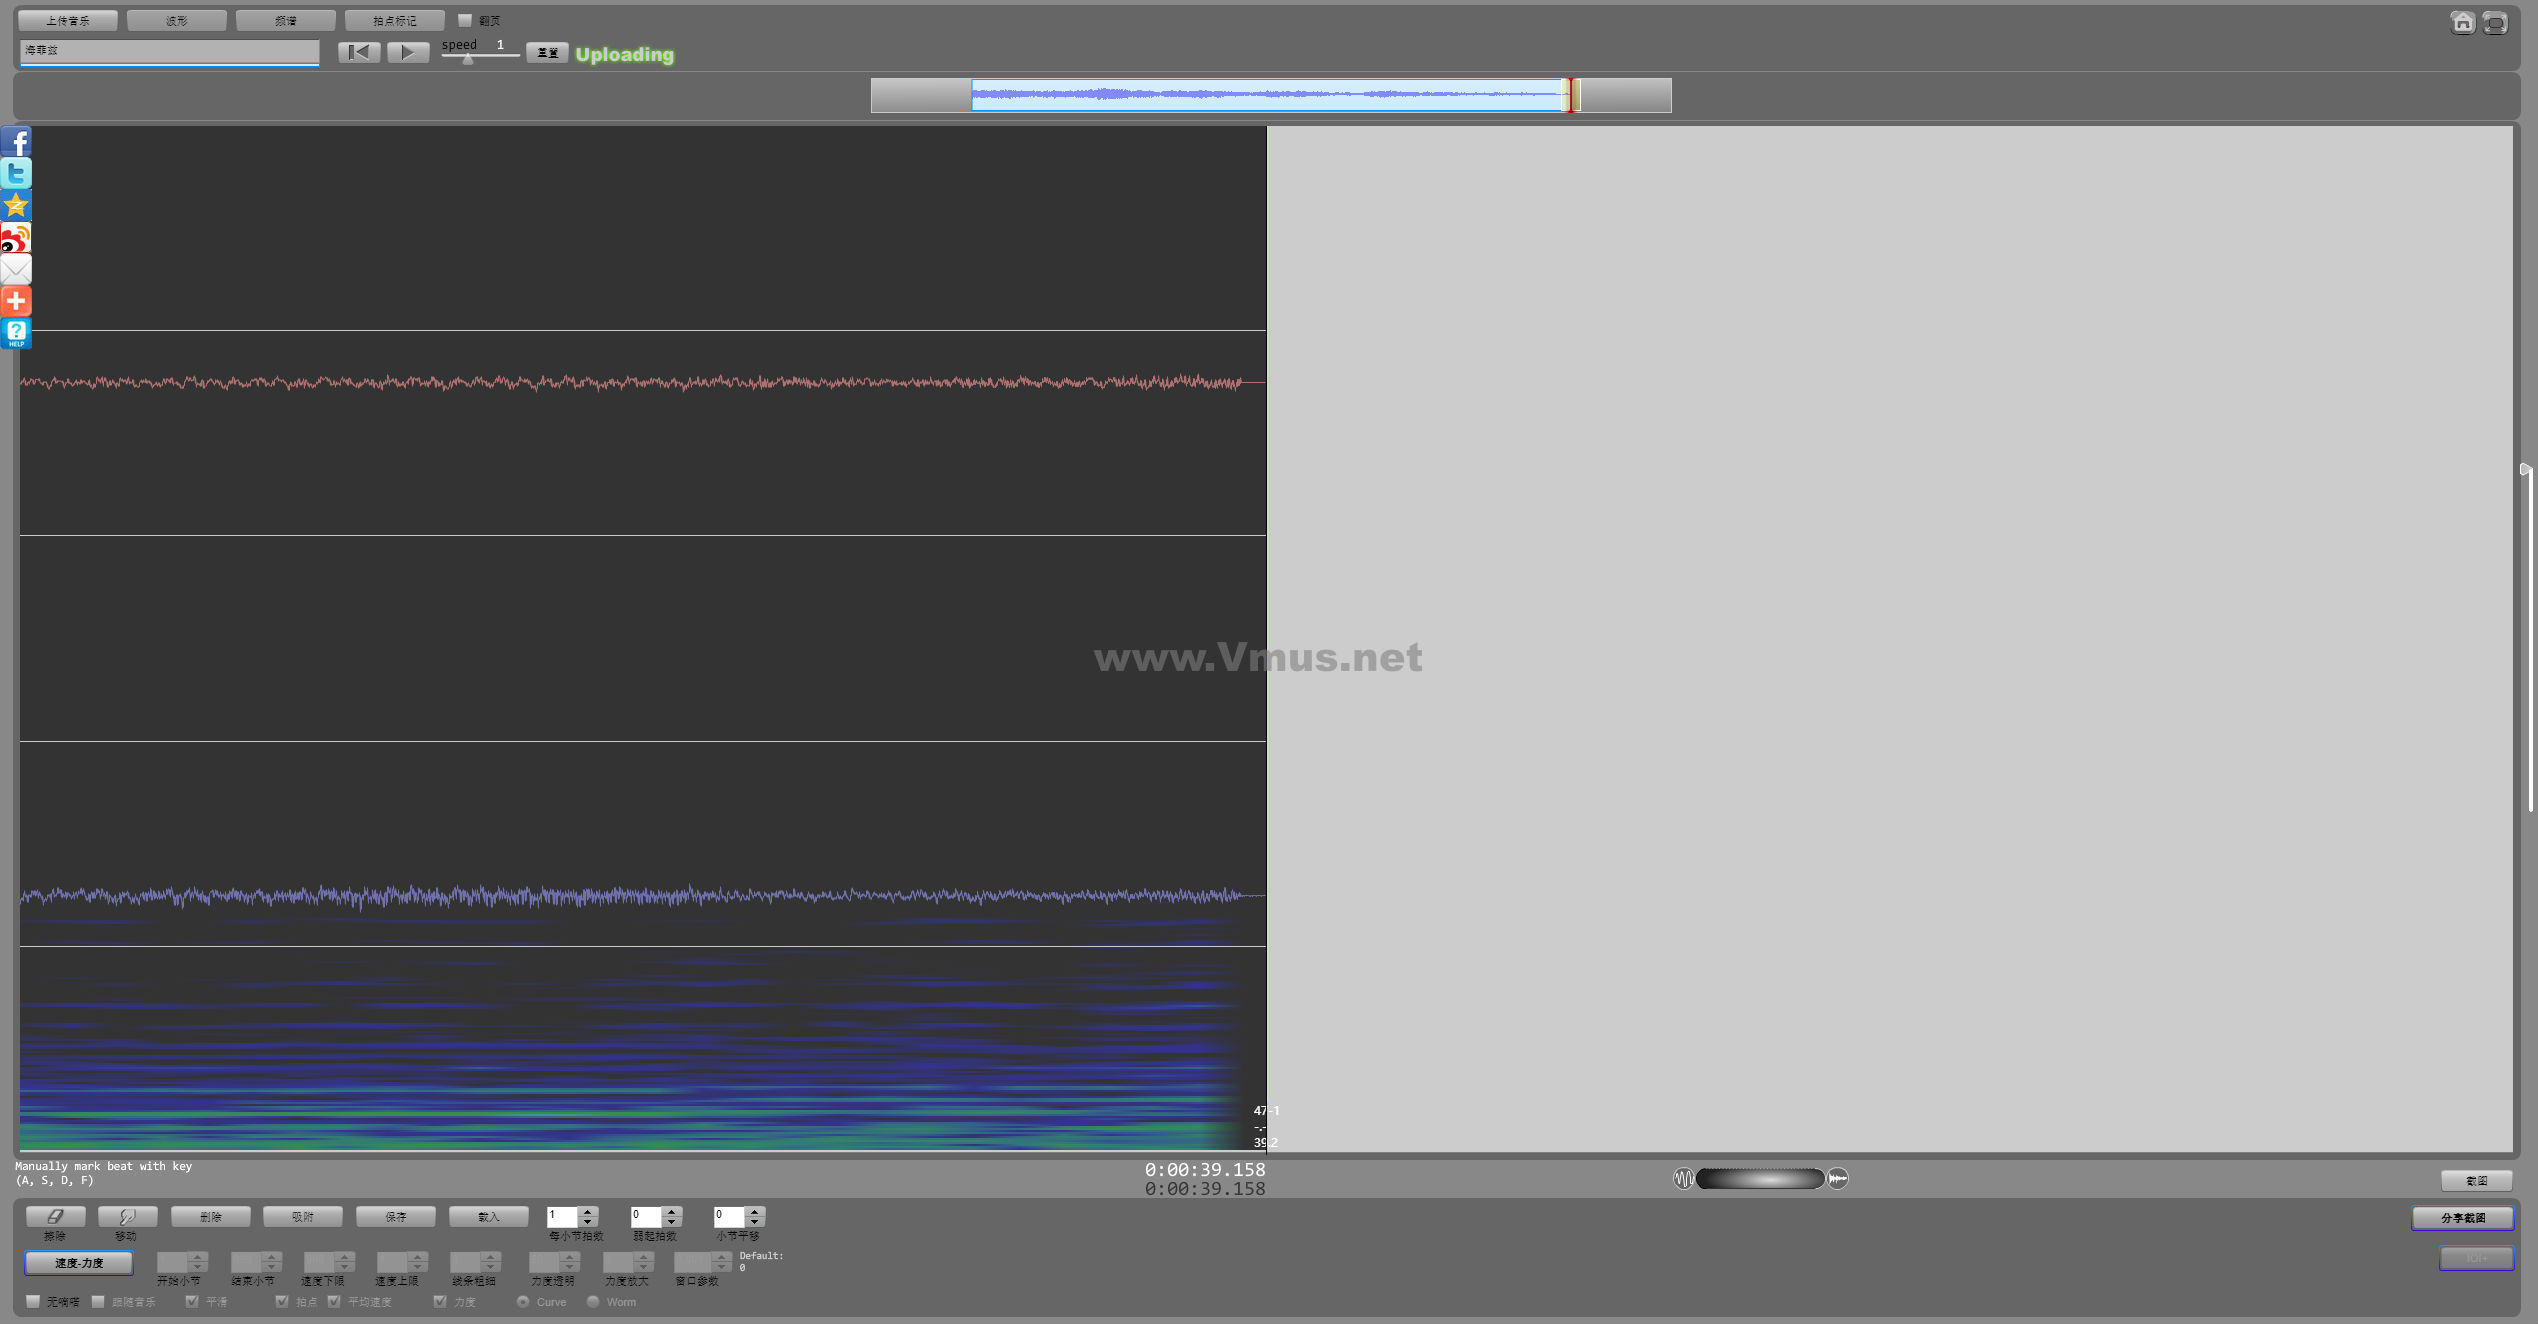Click the 上传音乐 upload button
This screenshot has width=2538, height=1324.
point(68,20)
